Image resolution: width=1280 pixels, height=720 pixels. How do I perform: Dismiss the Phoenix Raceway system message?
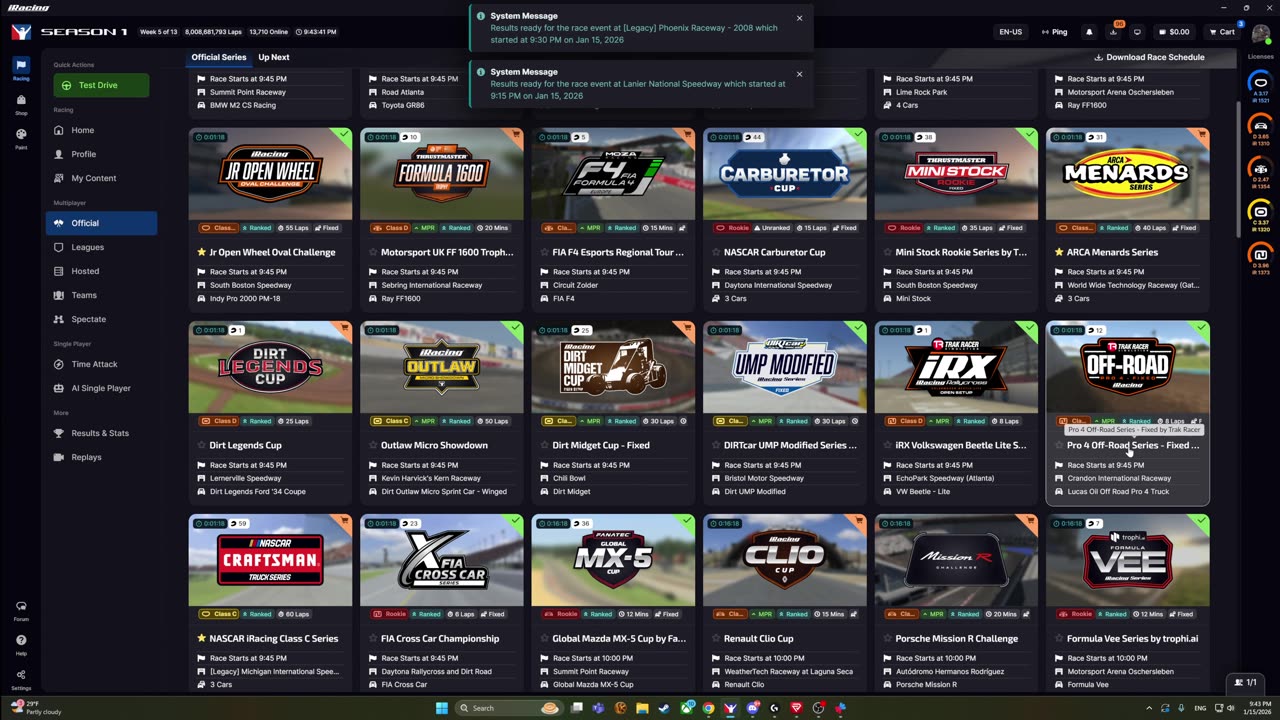(799, 18)
